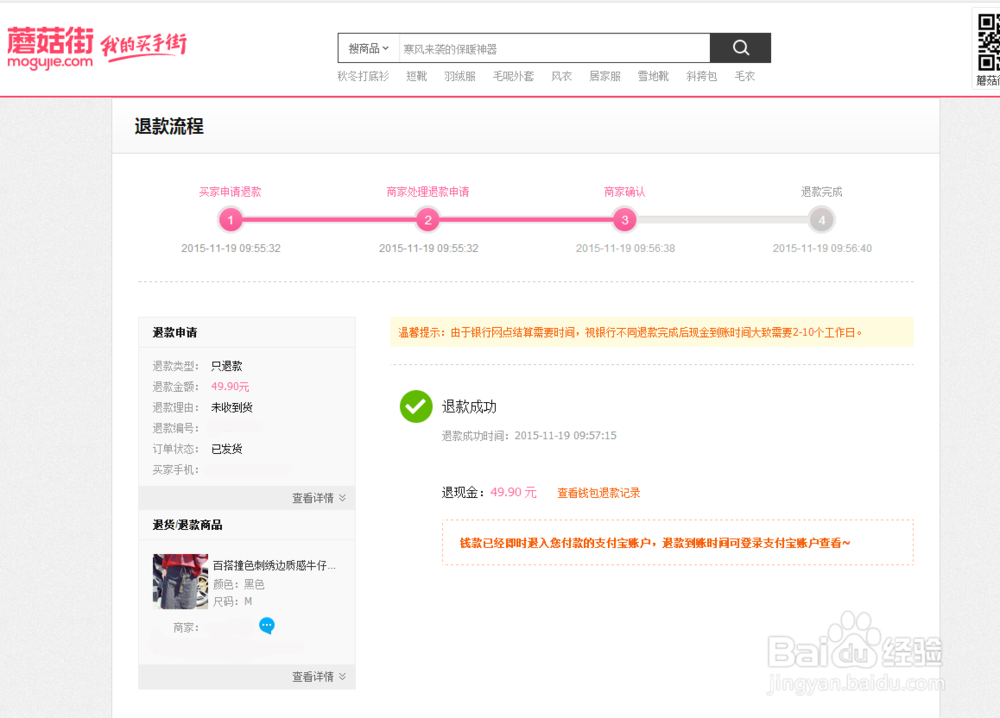The height and width of the screenshot is (718, 1000).
Task: Click the 查看钱包退款记录 link
Action: click(x=598, y=492)
